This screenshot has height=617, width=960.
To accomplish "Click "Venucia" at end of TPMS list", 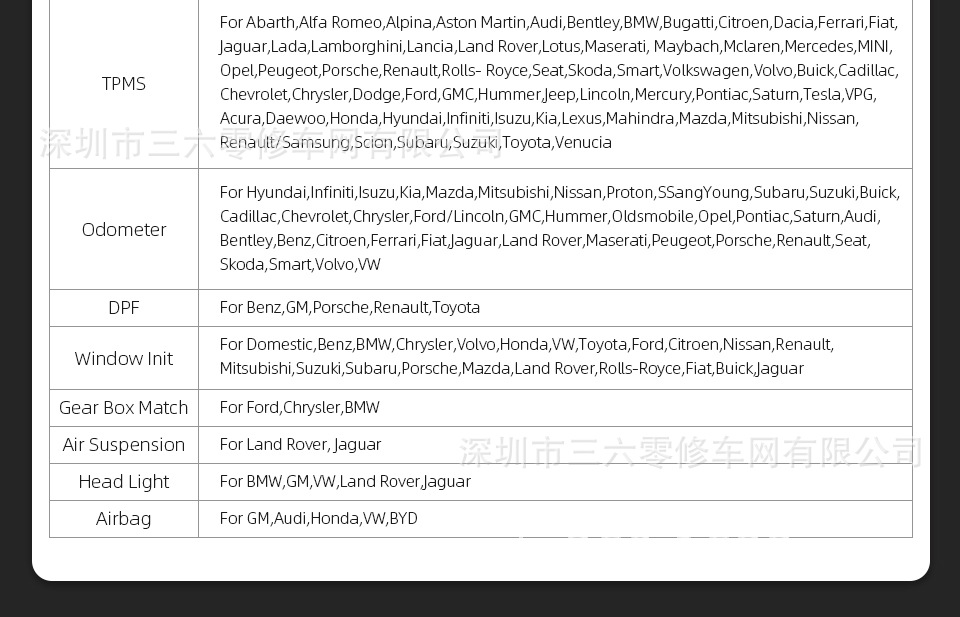I will [x=584, y=143].
